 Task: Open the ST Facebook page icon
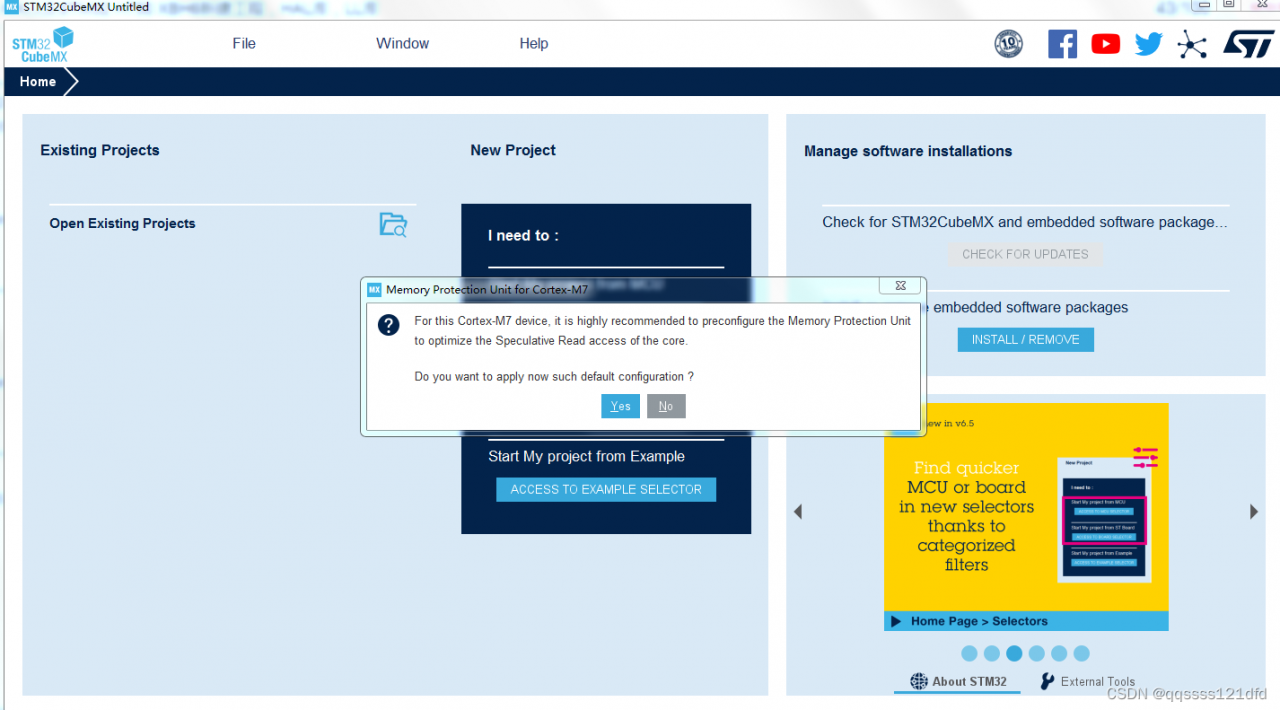tap(1062, 44)
